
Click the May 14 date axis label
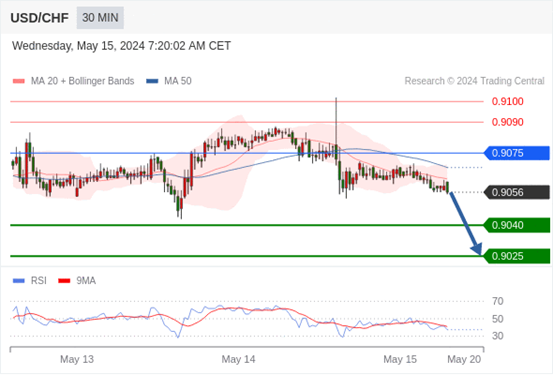[238, 359]
